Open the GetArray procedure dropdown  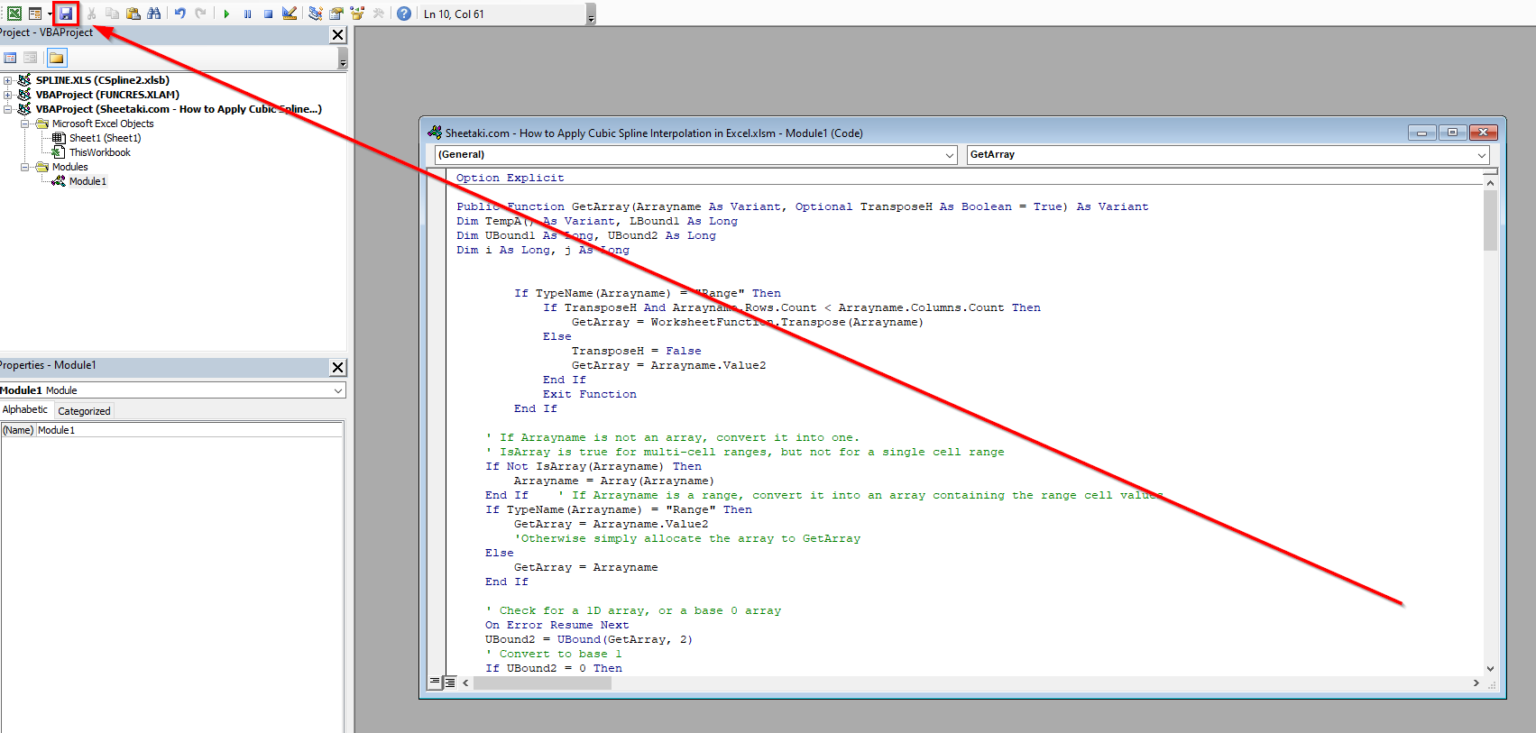pos(1482,155)
